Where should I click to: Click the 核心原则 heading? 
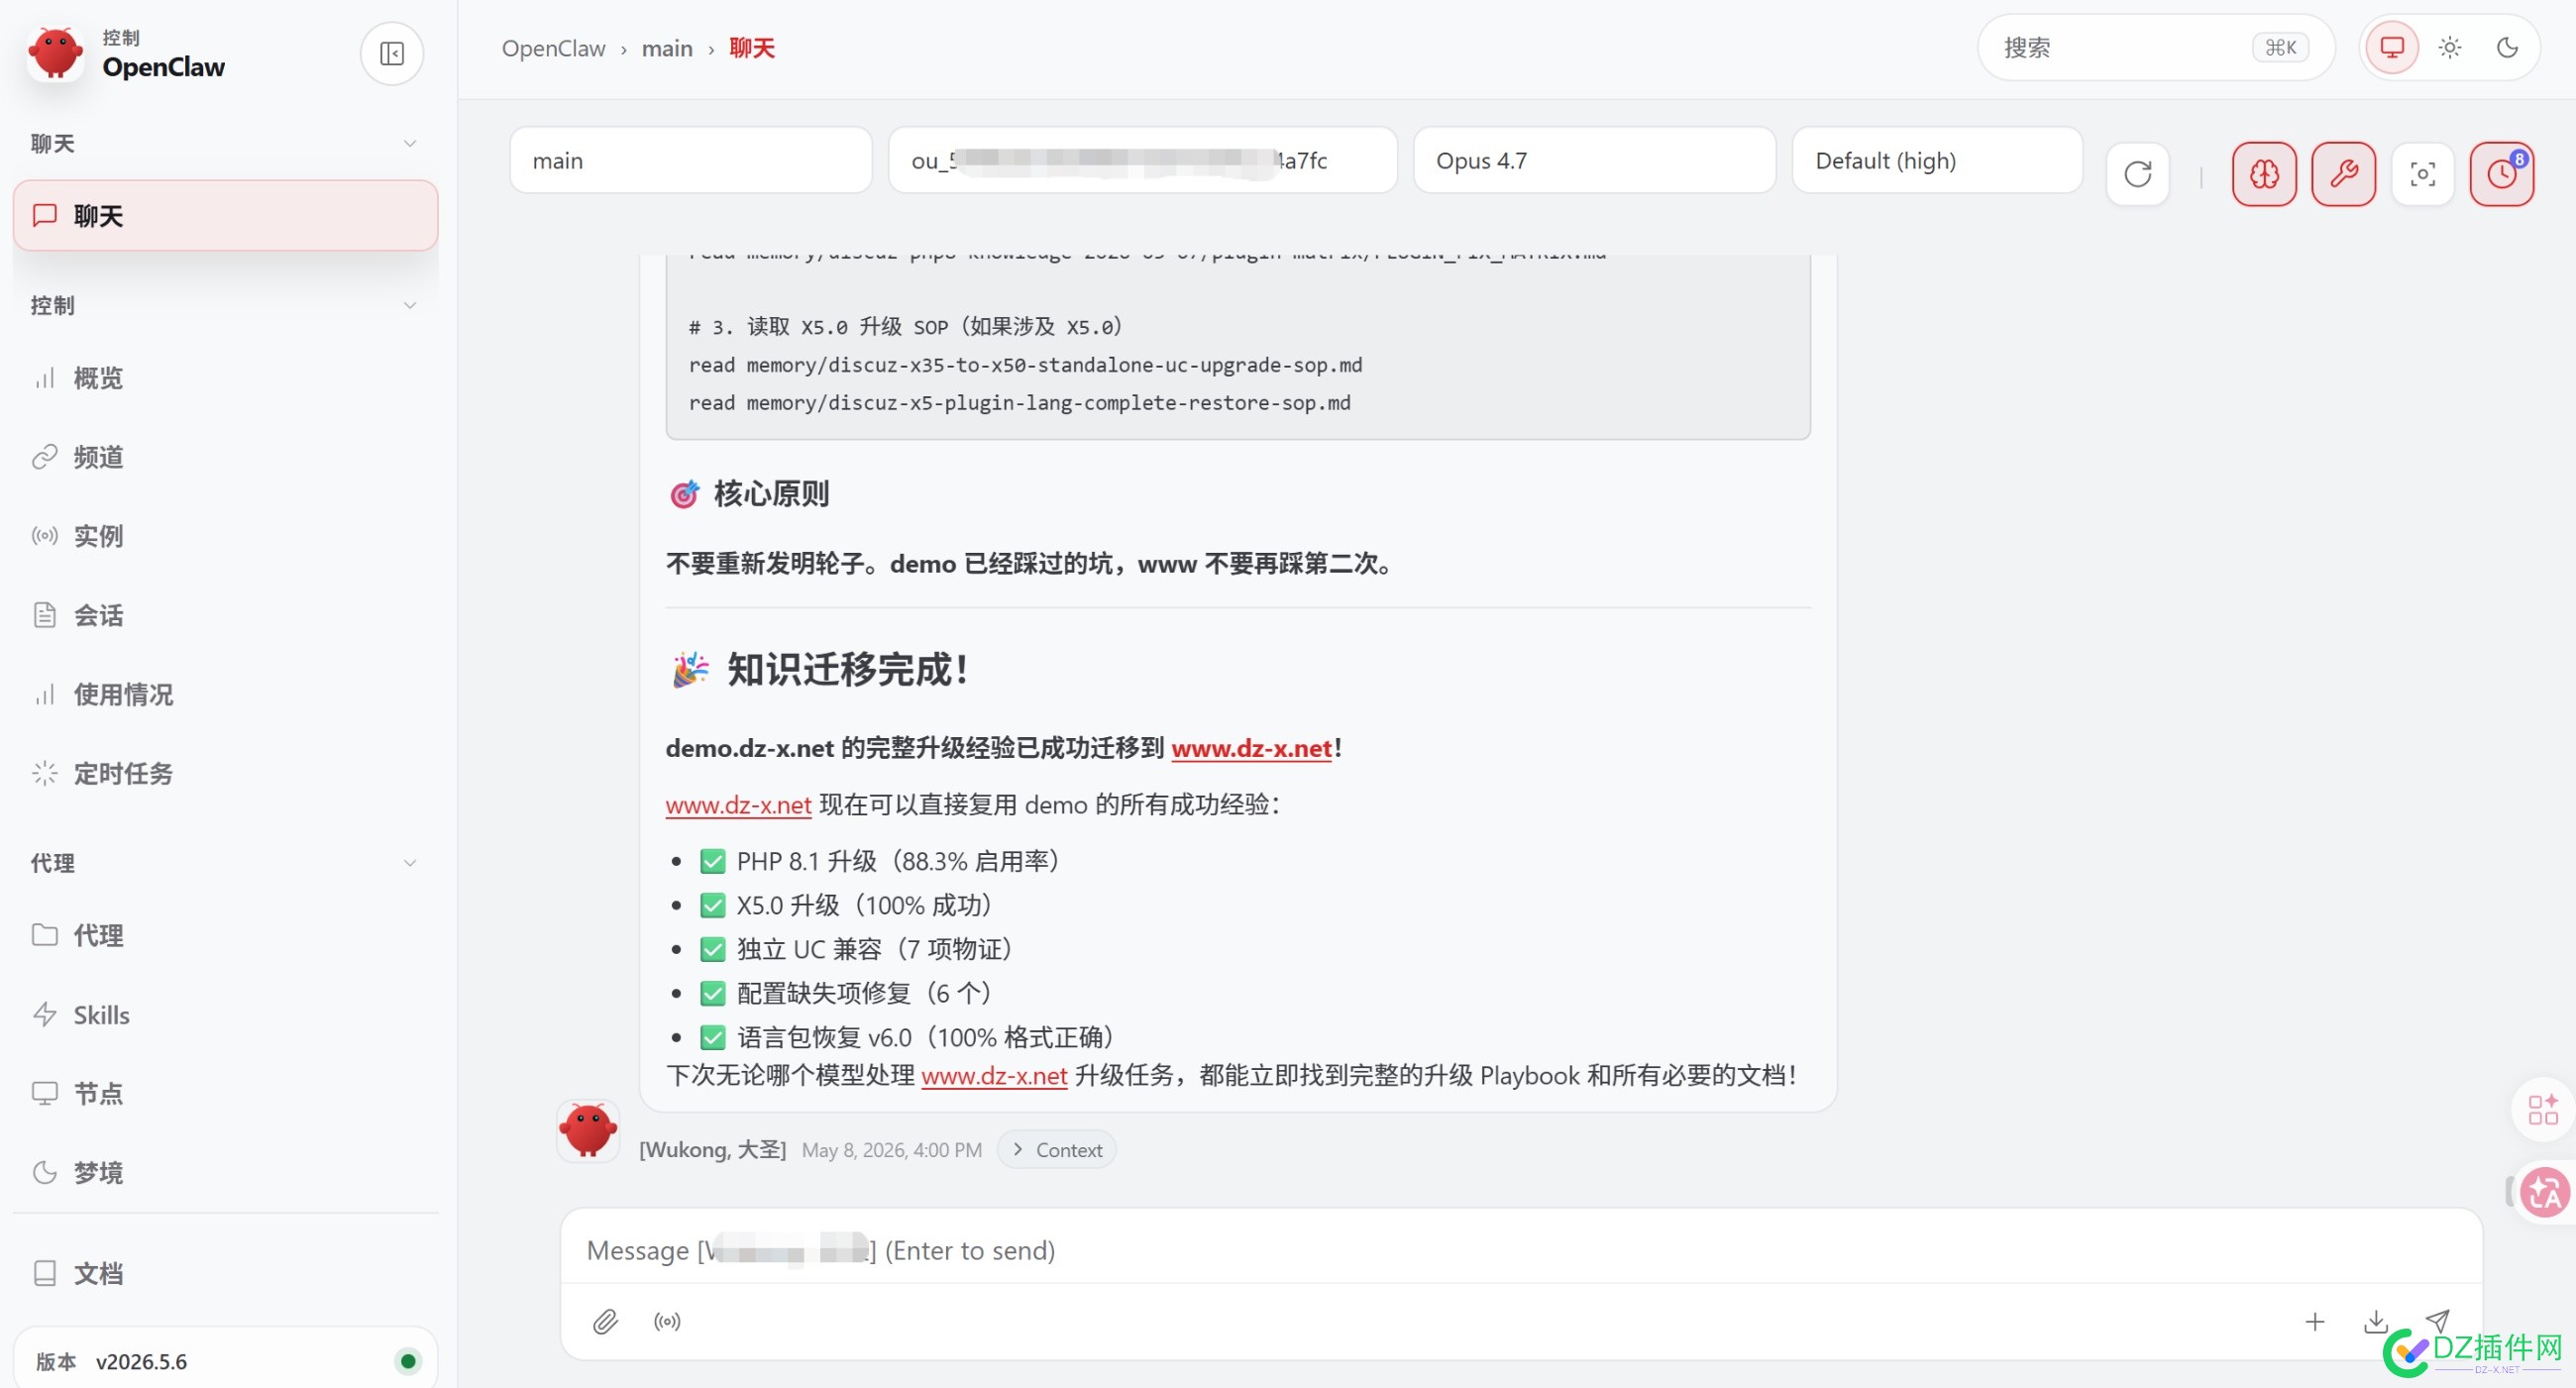749,494
